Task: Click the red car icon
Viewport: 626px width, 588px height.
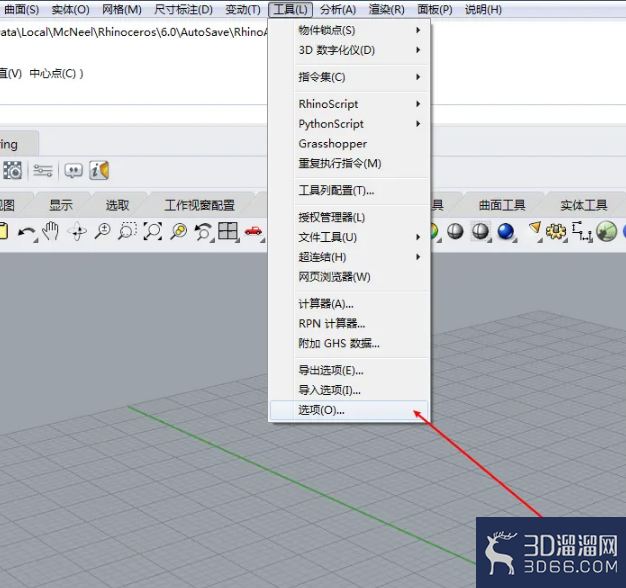Action: [254, 231]
